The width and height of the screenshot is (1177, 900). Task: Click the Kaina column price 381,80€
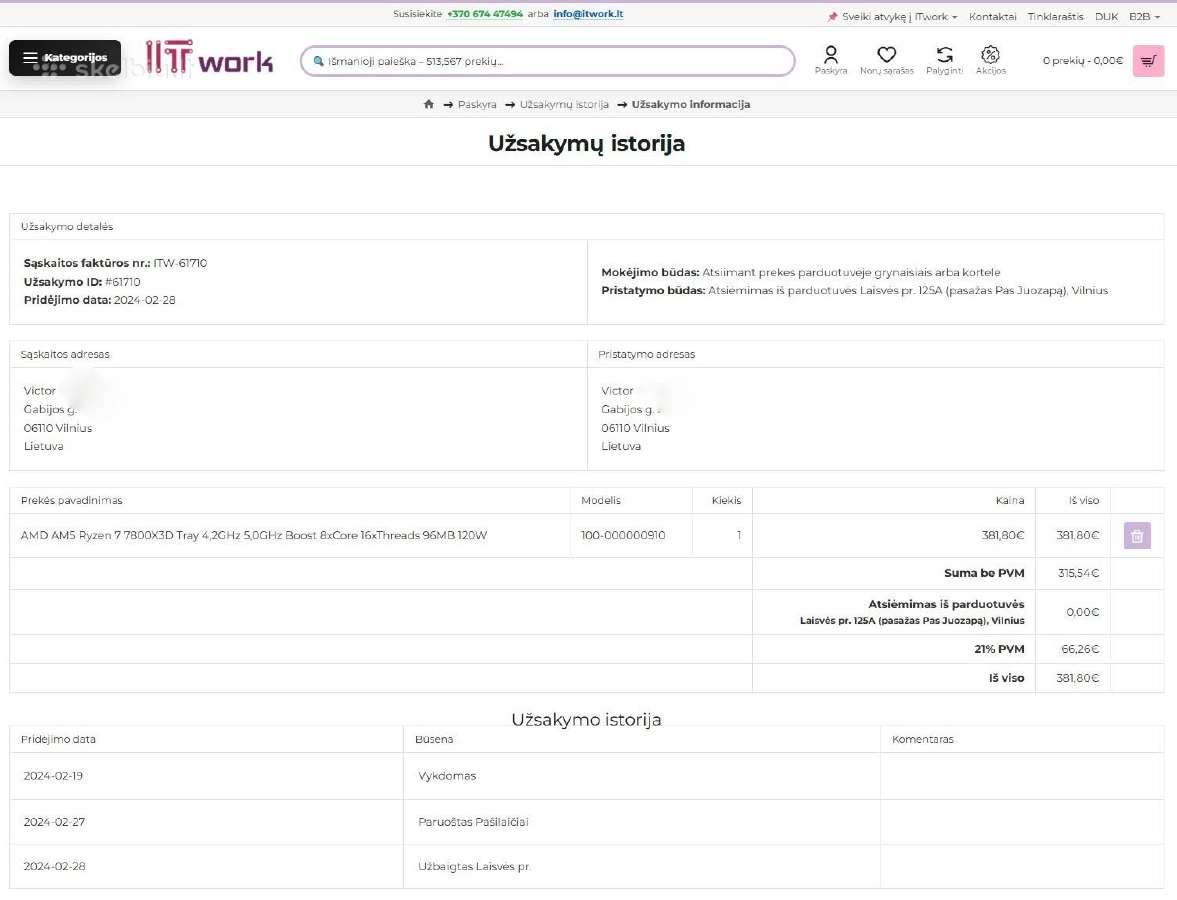click(1002, 535)
